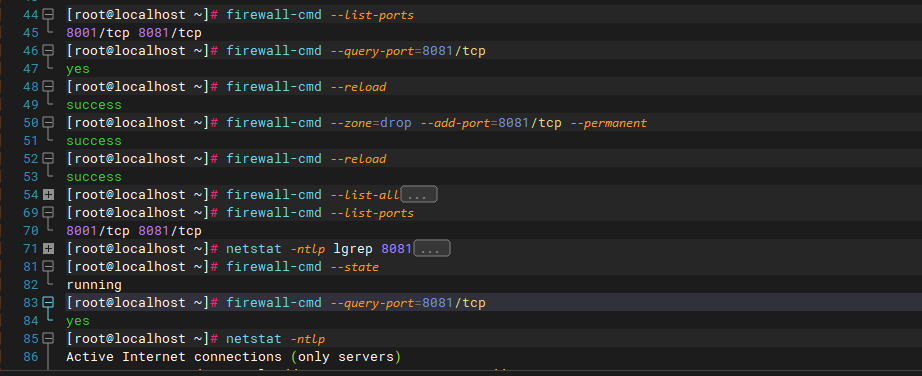
Task: Click the ellipsis placeholder after --list-all
Action: pyautogui.click(x=419, y=195)
